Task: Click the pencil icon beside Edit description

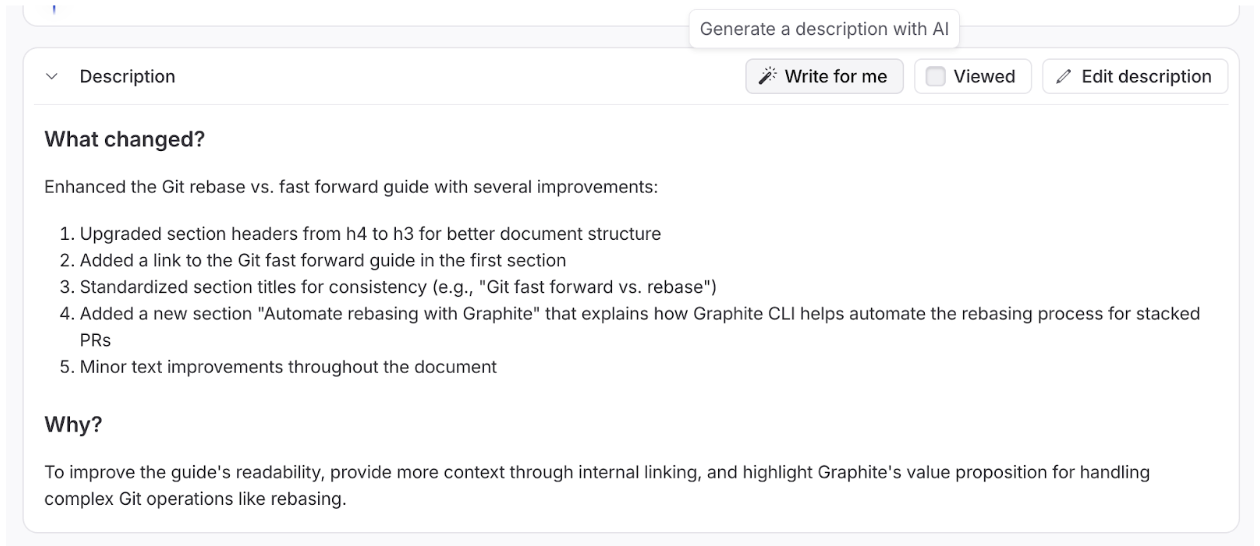Action: [1064, 77]
